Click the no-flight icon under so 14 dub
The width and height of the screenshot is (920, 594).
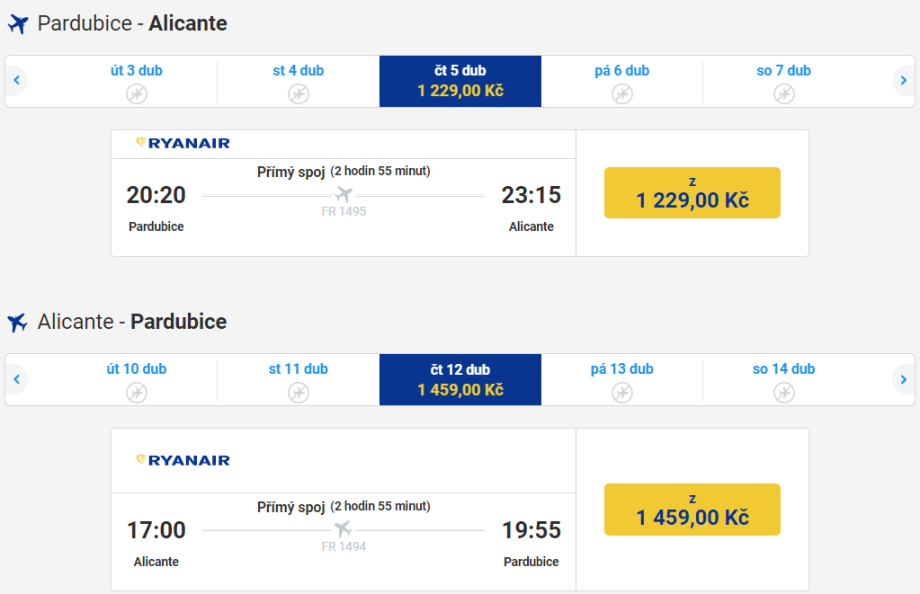click(784, 393)
